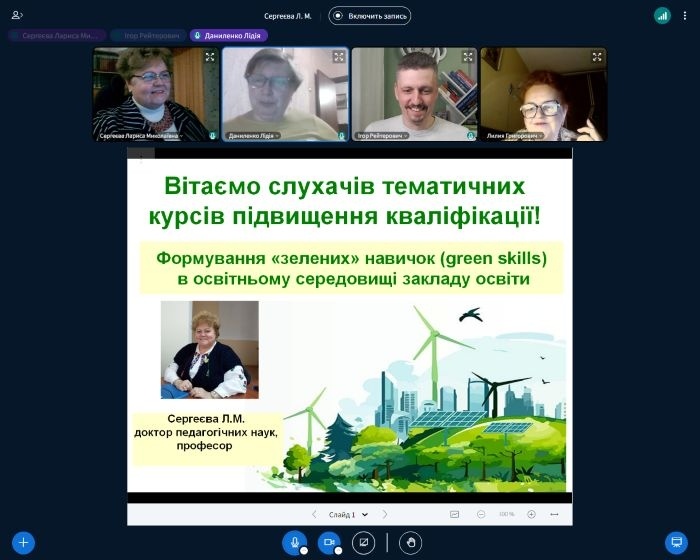Toggle the screen share button
Image resolution: width=700 pixels, height=560 pixels.
point(364,543)
